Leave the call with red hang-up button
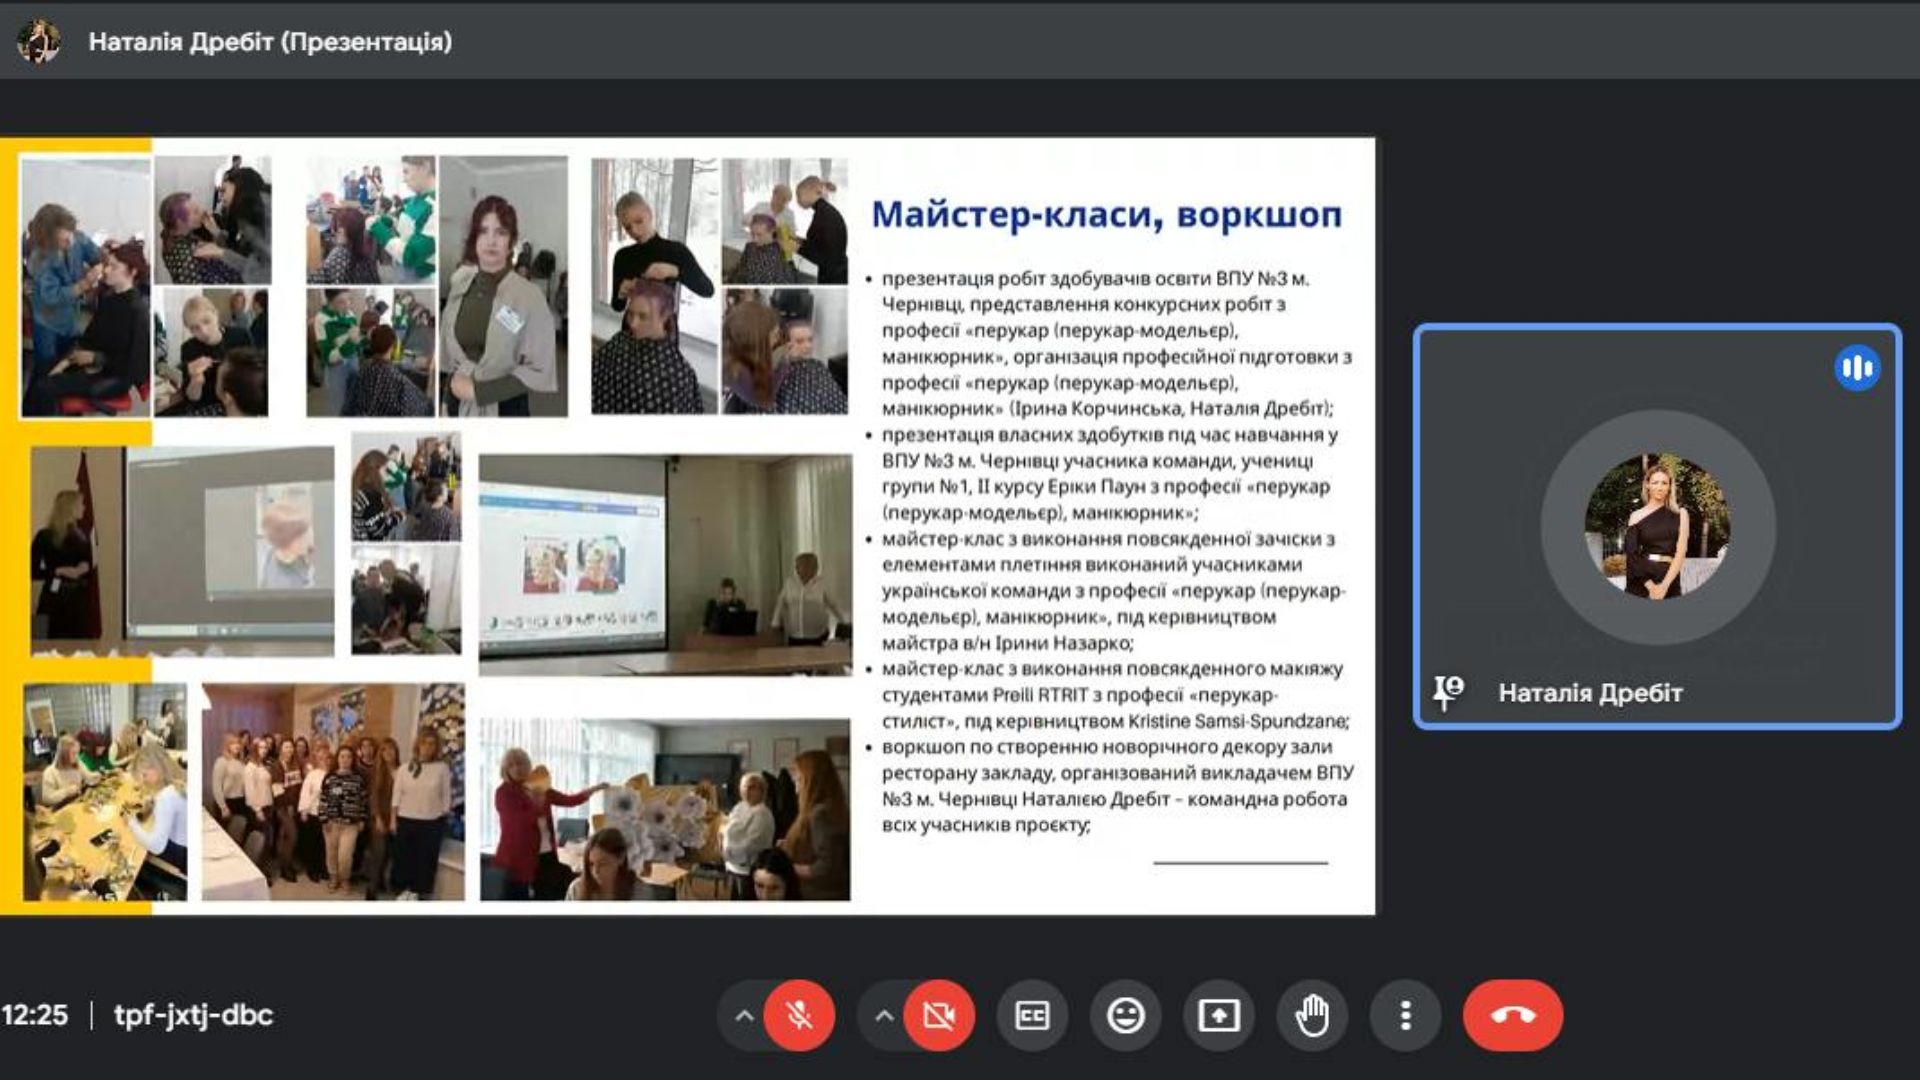Image resolution: width=1920 pixels, height=1080 pixels. [x=1512, y=1016]
